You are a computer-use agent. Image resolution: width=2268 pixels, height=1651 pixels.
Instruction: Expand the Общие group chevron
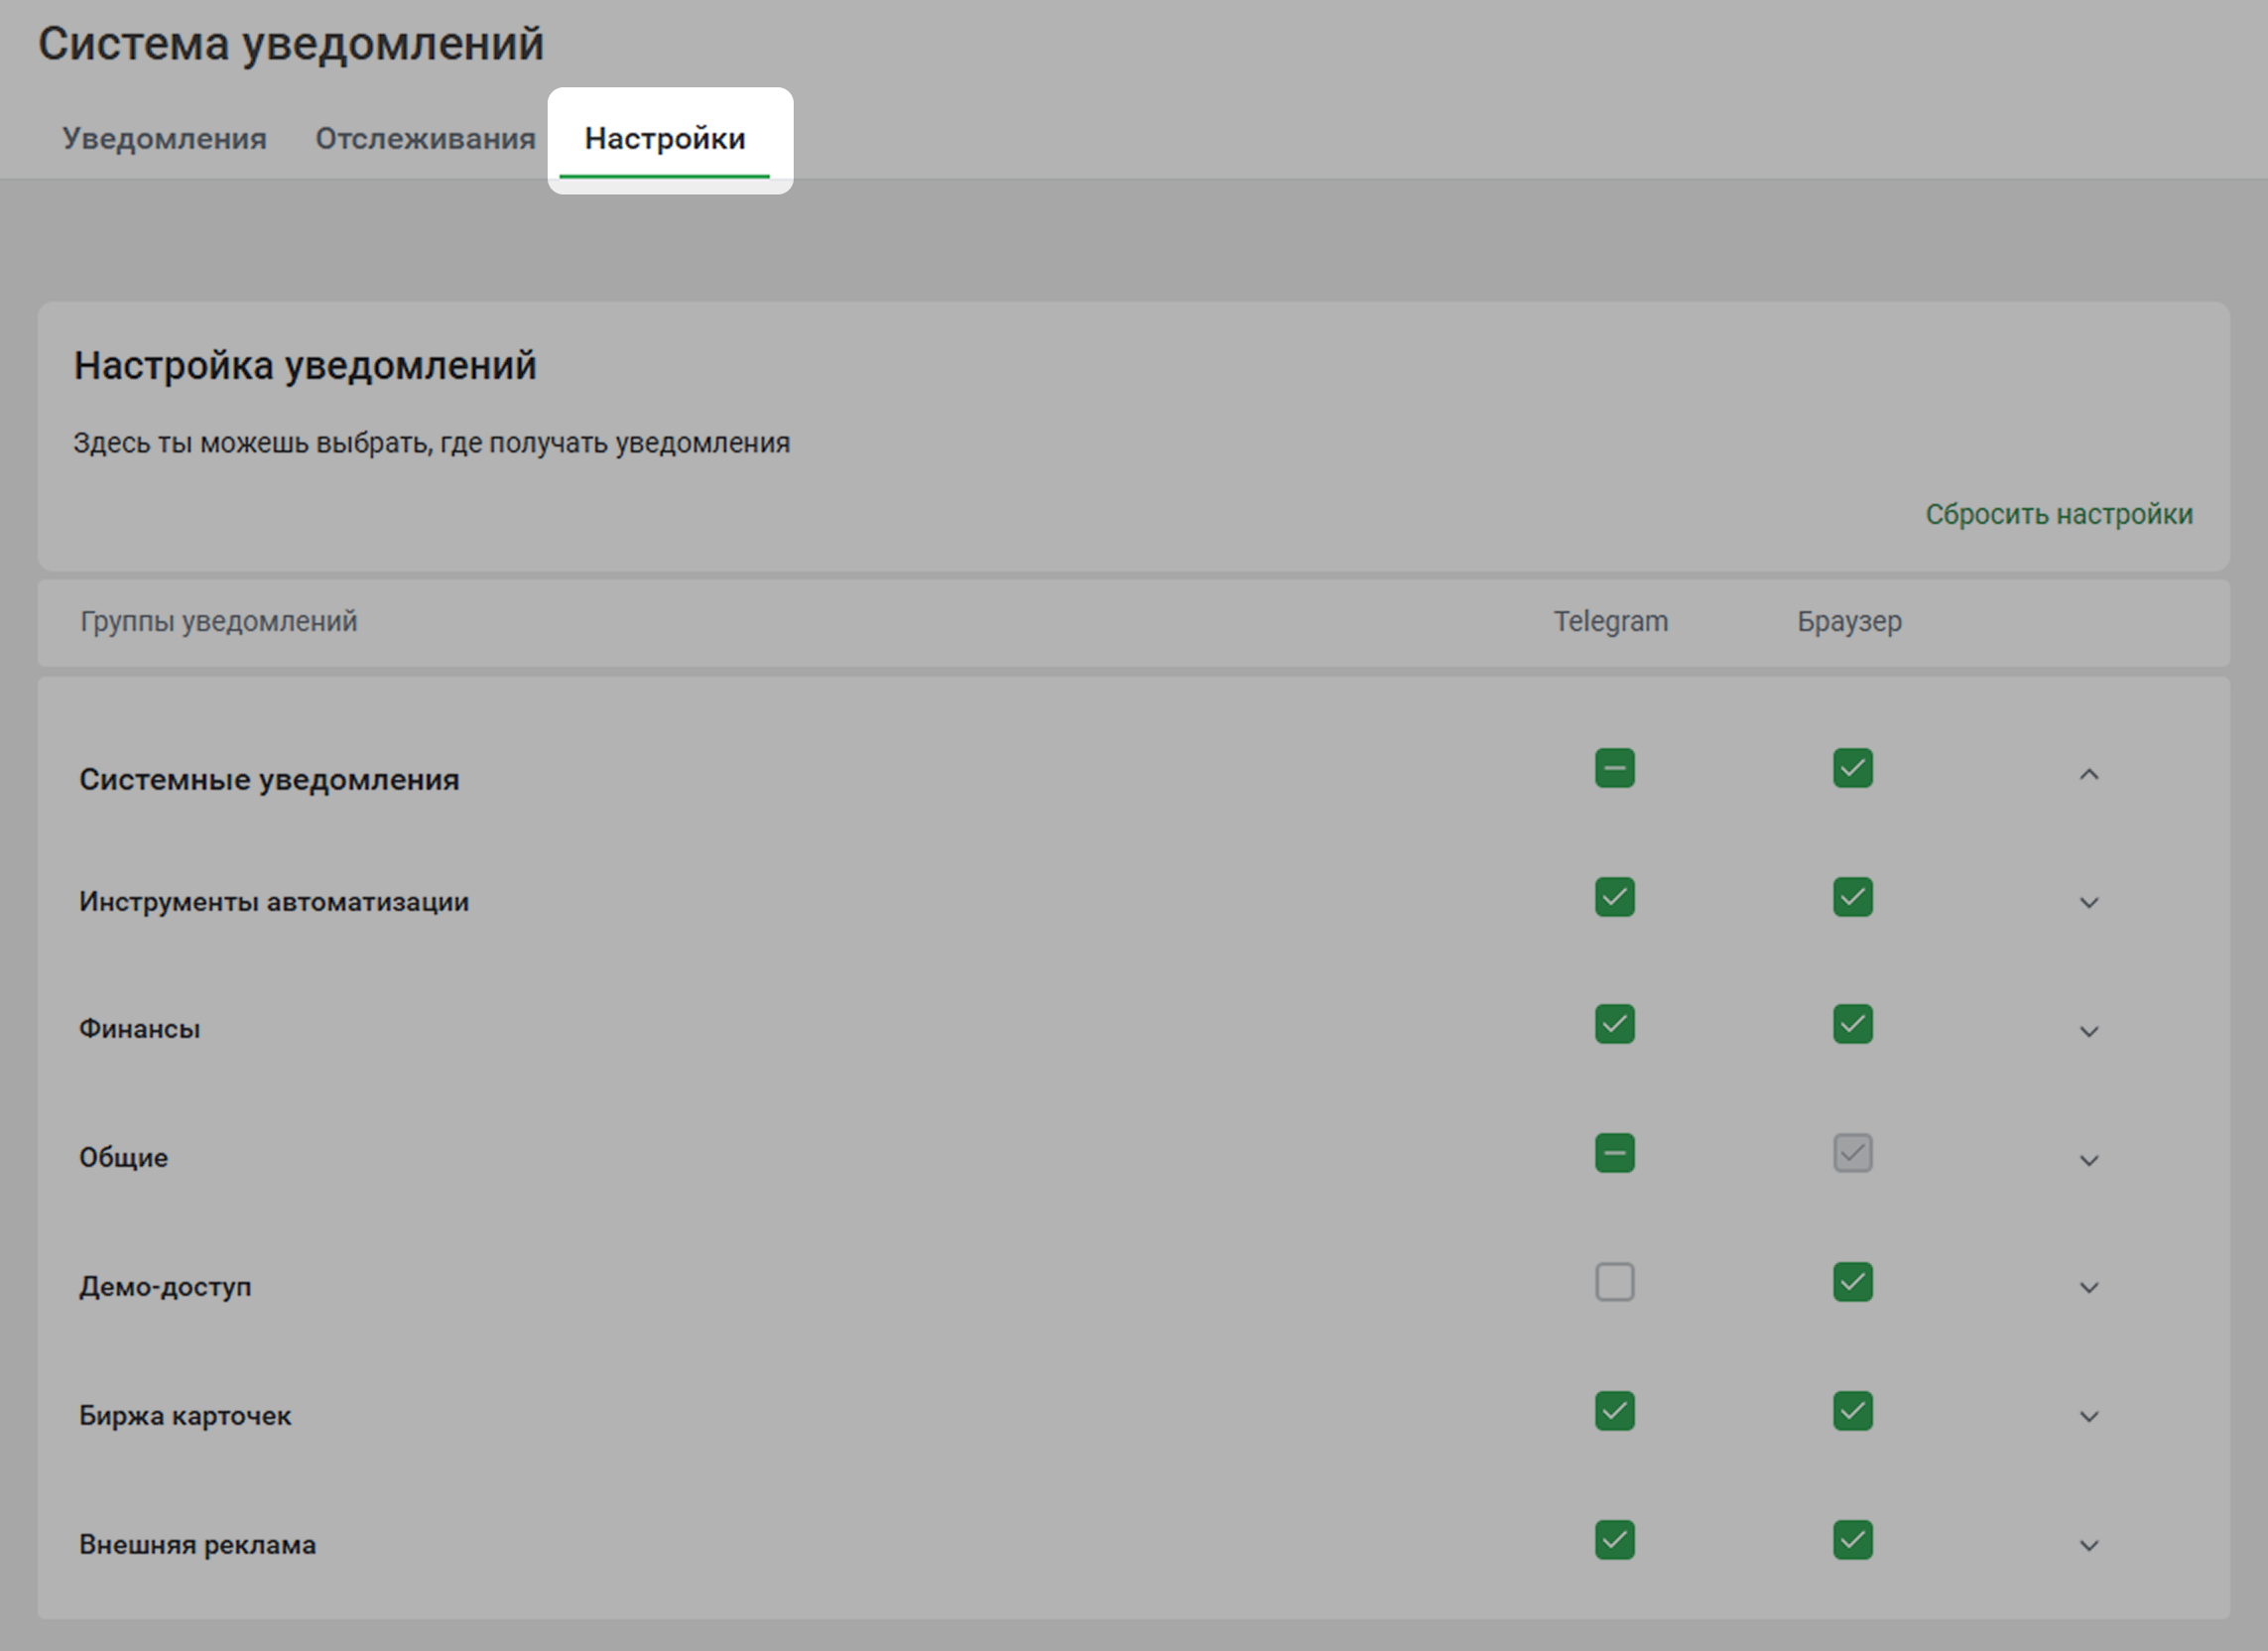click(2088, 1160)
